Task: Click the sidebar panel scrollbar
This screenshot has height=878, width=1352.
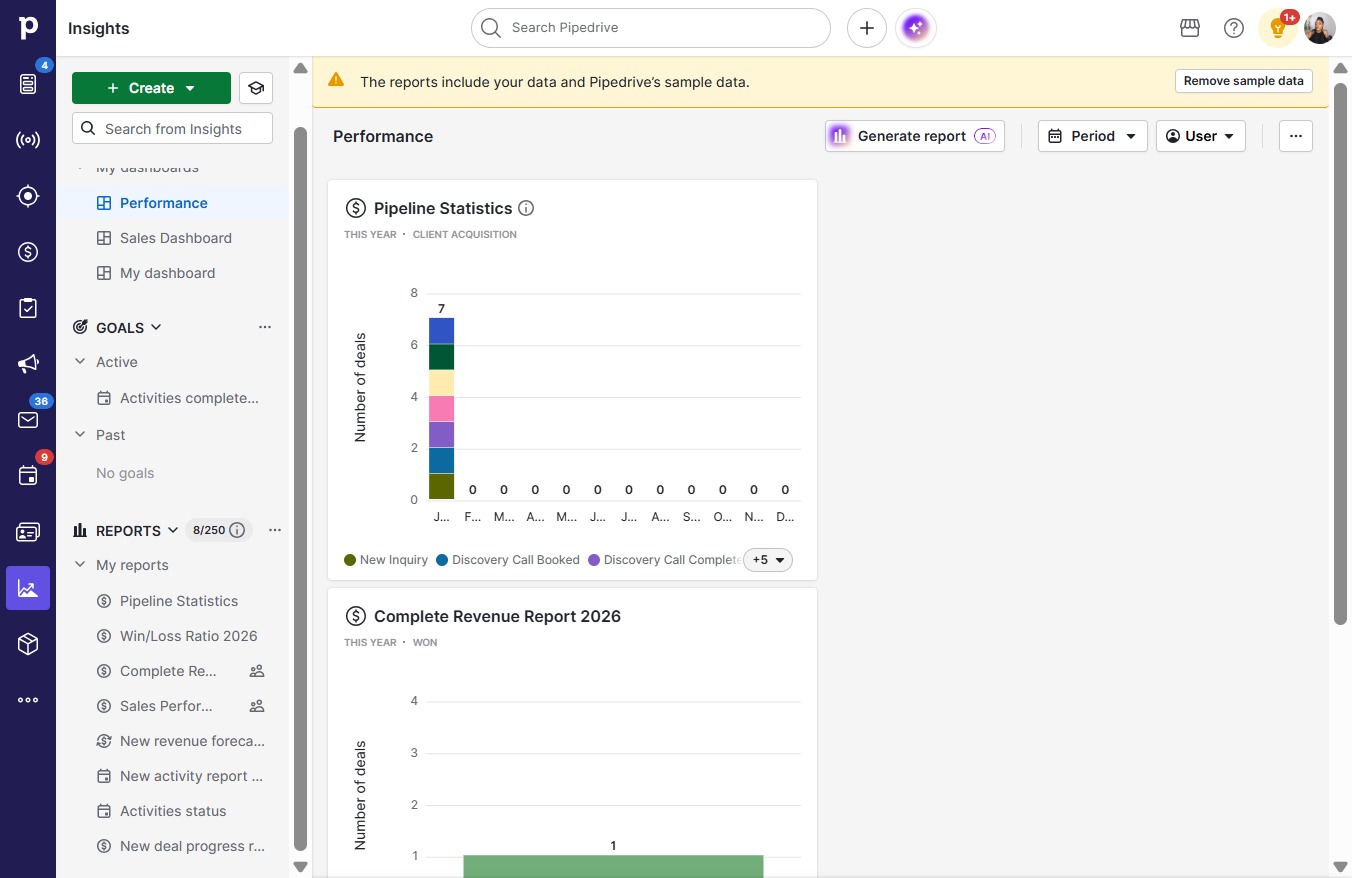Action: click(300, 488)
